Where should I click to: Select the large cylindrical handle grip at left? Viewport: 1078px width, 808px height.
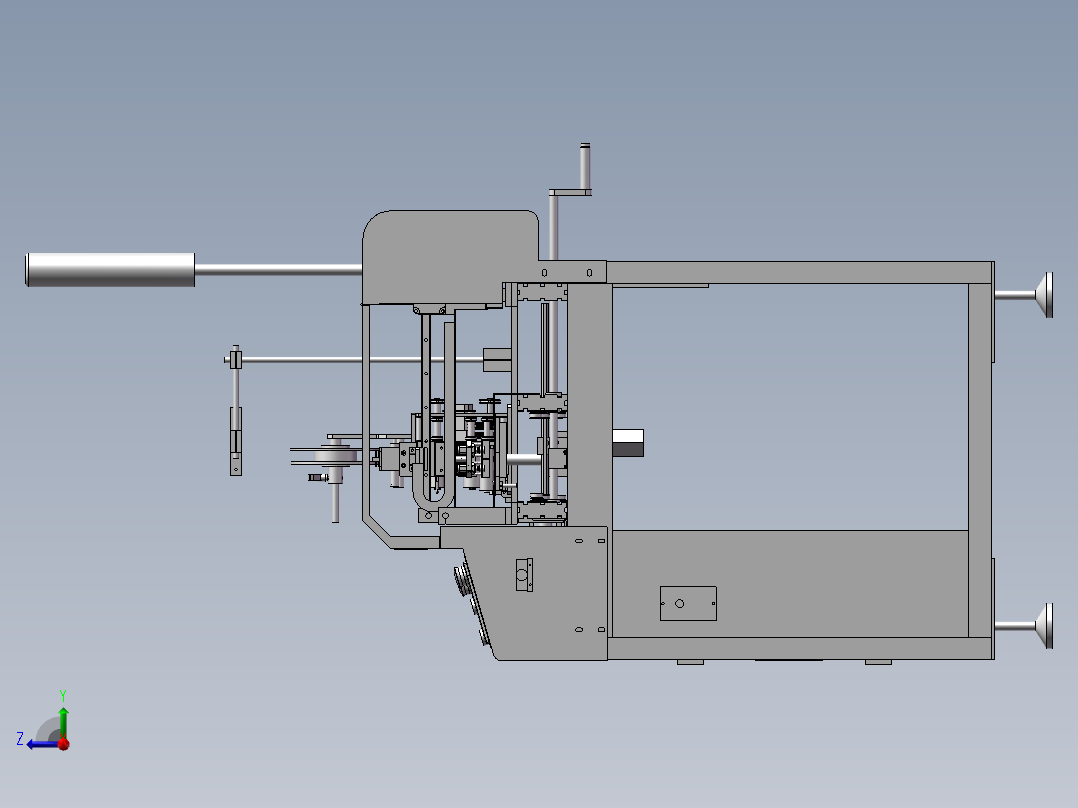[x=110, y=270]
